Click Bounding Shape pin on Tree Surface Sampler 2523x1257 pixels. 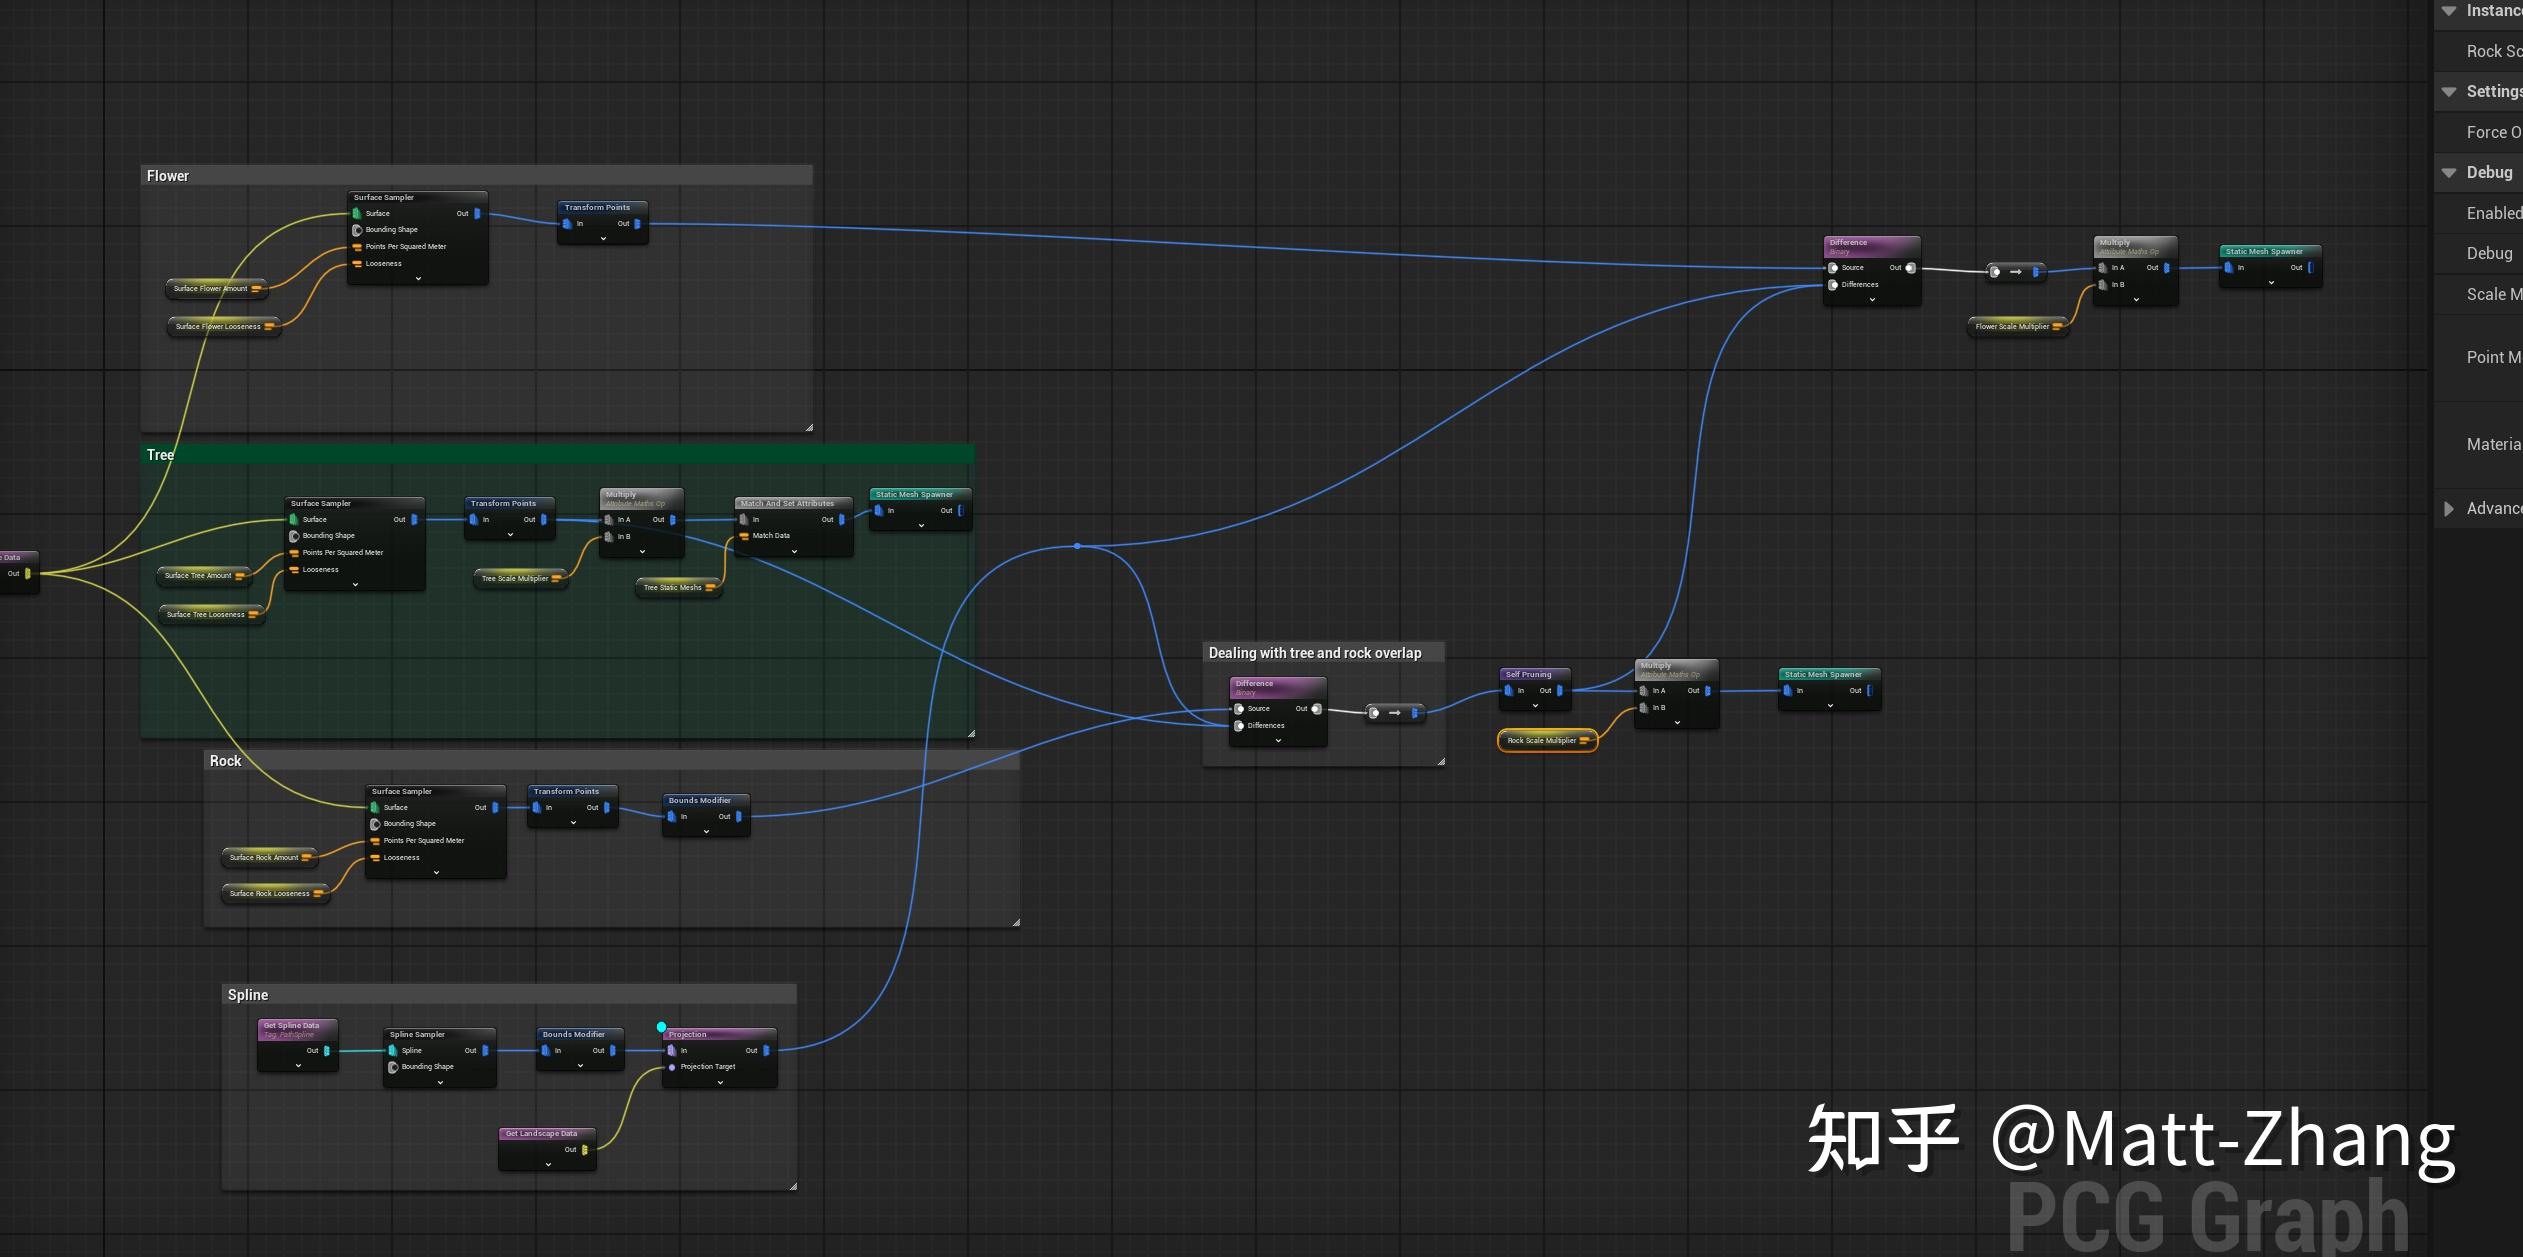294,536
